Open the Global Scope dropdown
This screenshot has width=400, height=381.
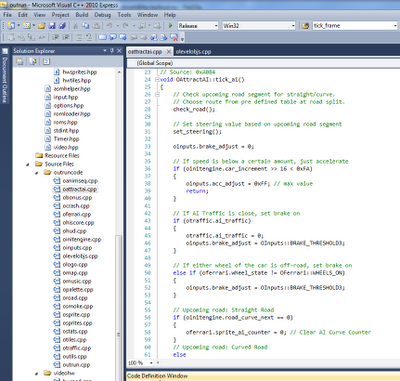point(263,63)
